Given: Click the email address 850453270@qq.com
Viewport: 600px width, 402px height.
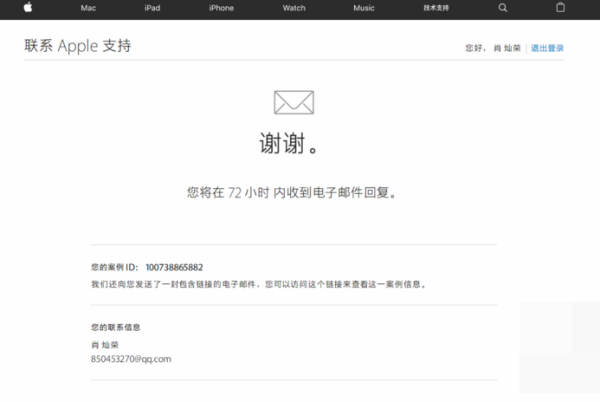Looking at the screenshot, I should point(131,359).
